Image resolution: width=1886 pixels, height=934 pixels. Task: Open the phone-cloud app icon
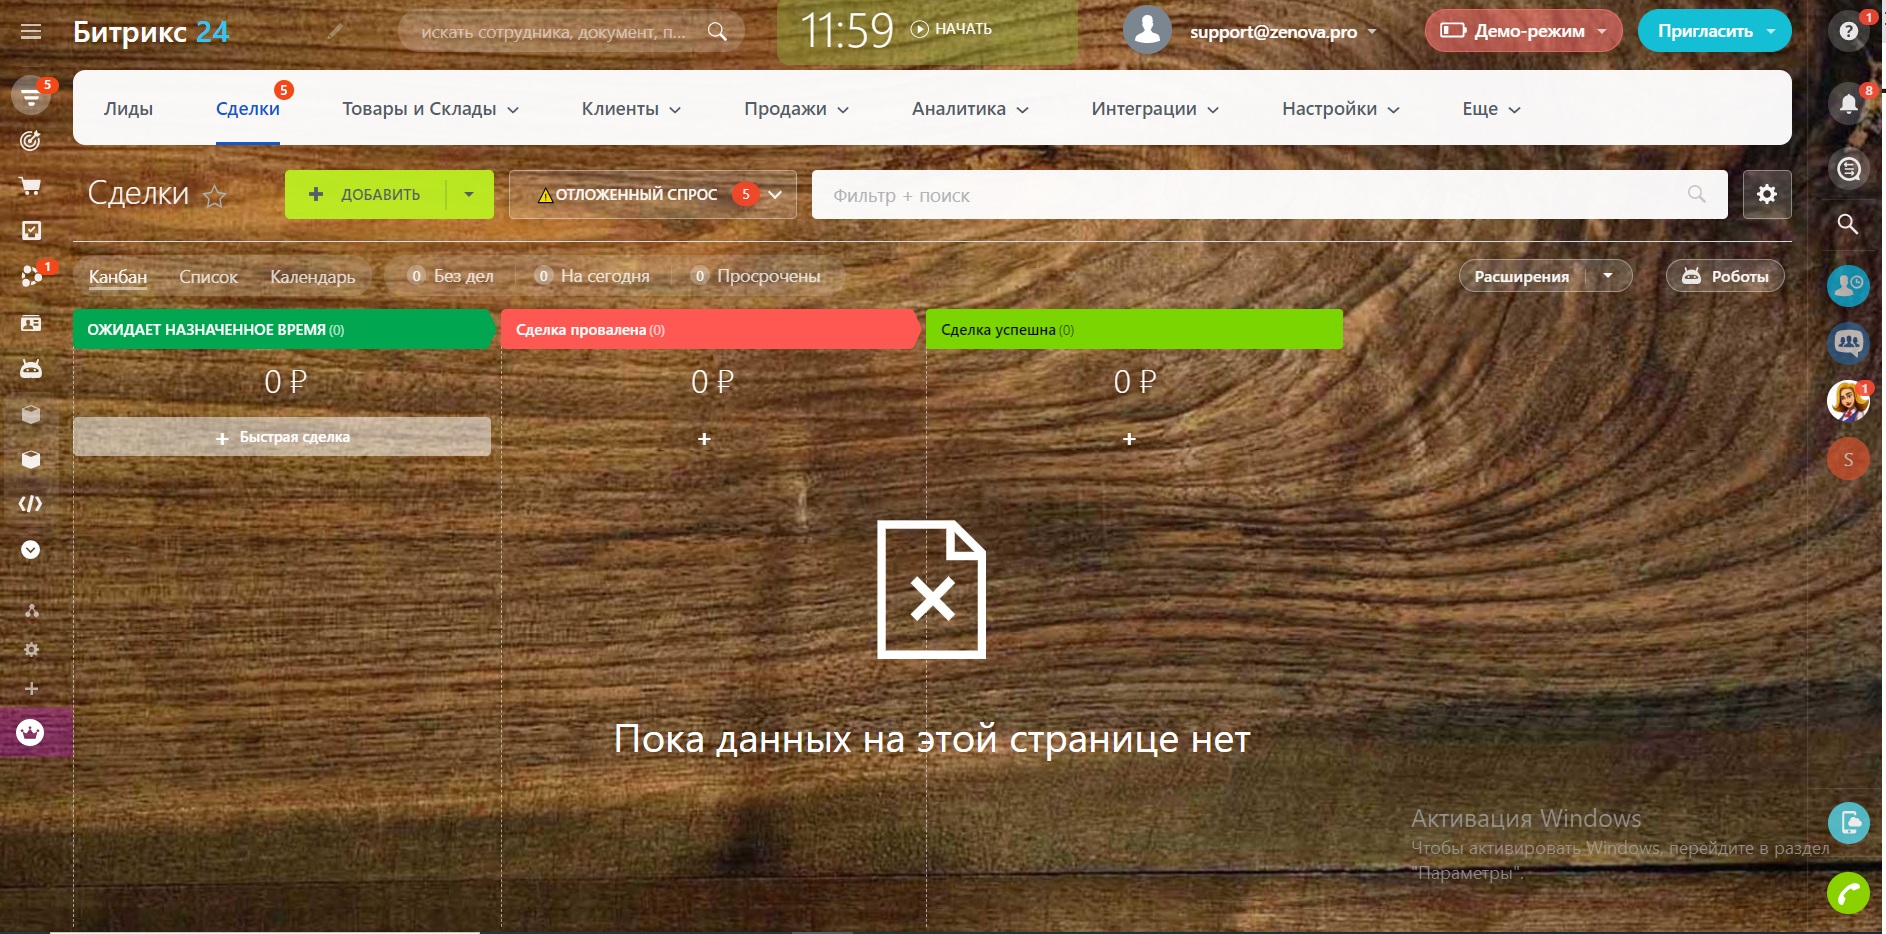1848,823
